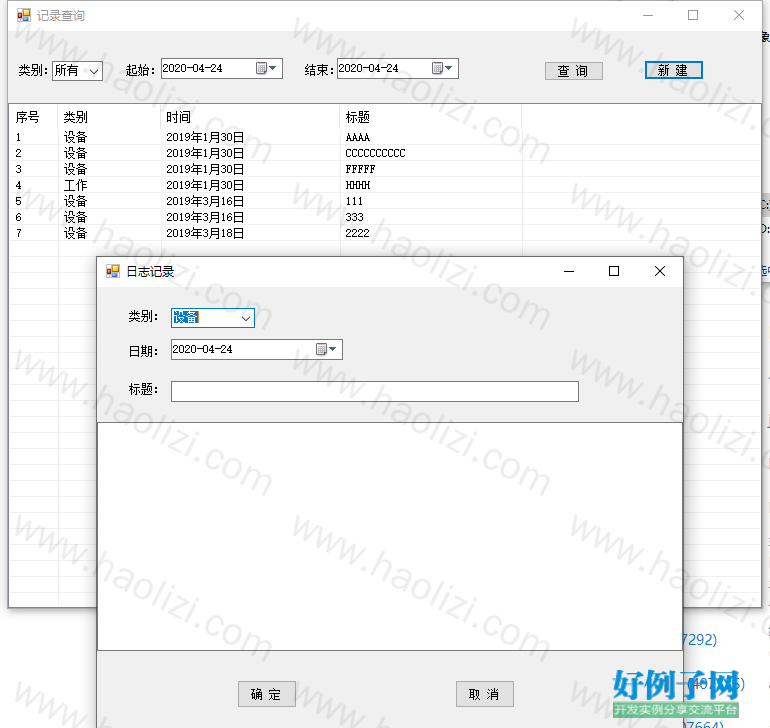Click the large content text area
Screen dimensions: 770x728
click(390, 536)
